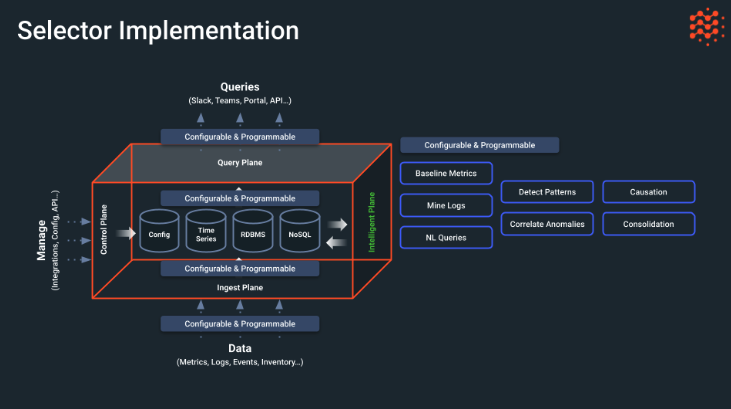Click the "Ingest Plane" label
This screenshot has height=409, width=731.
[240, 287]
